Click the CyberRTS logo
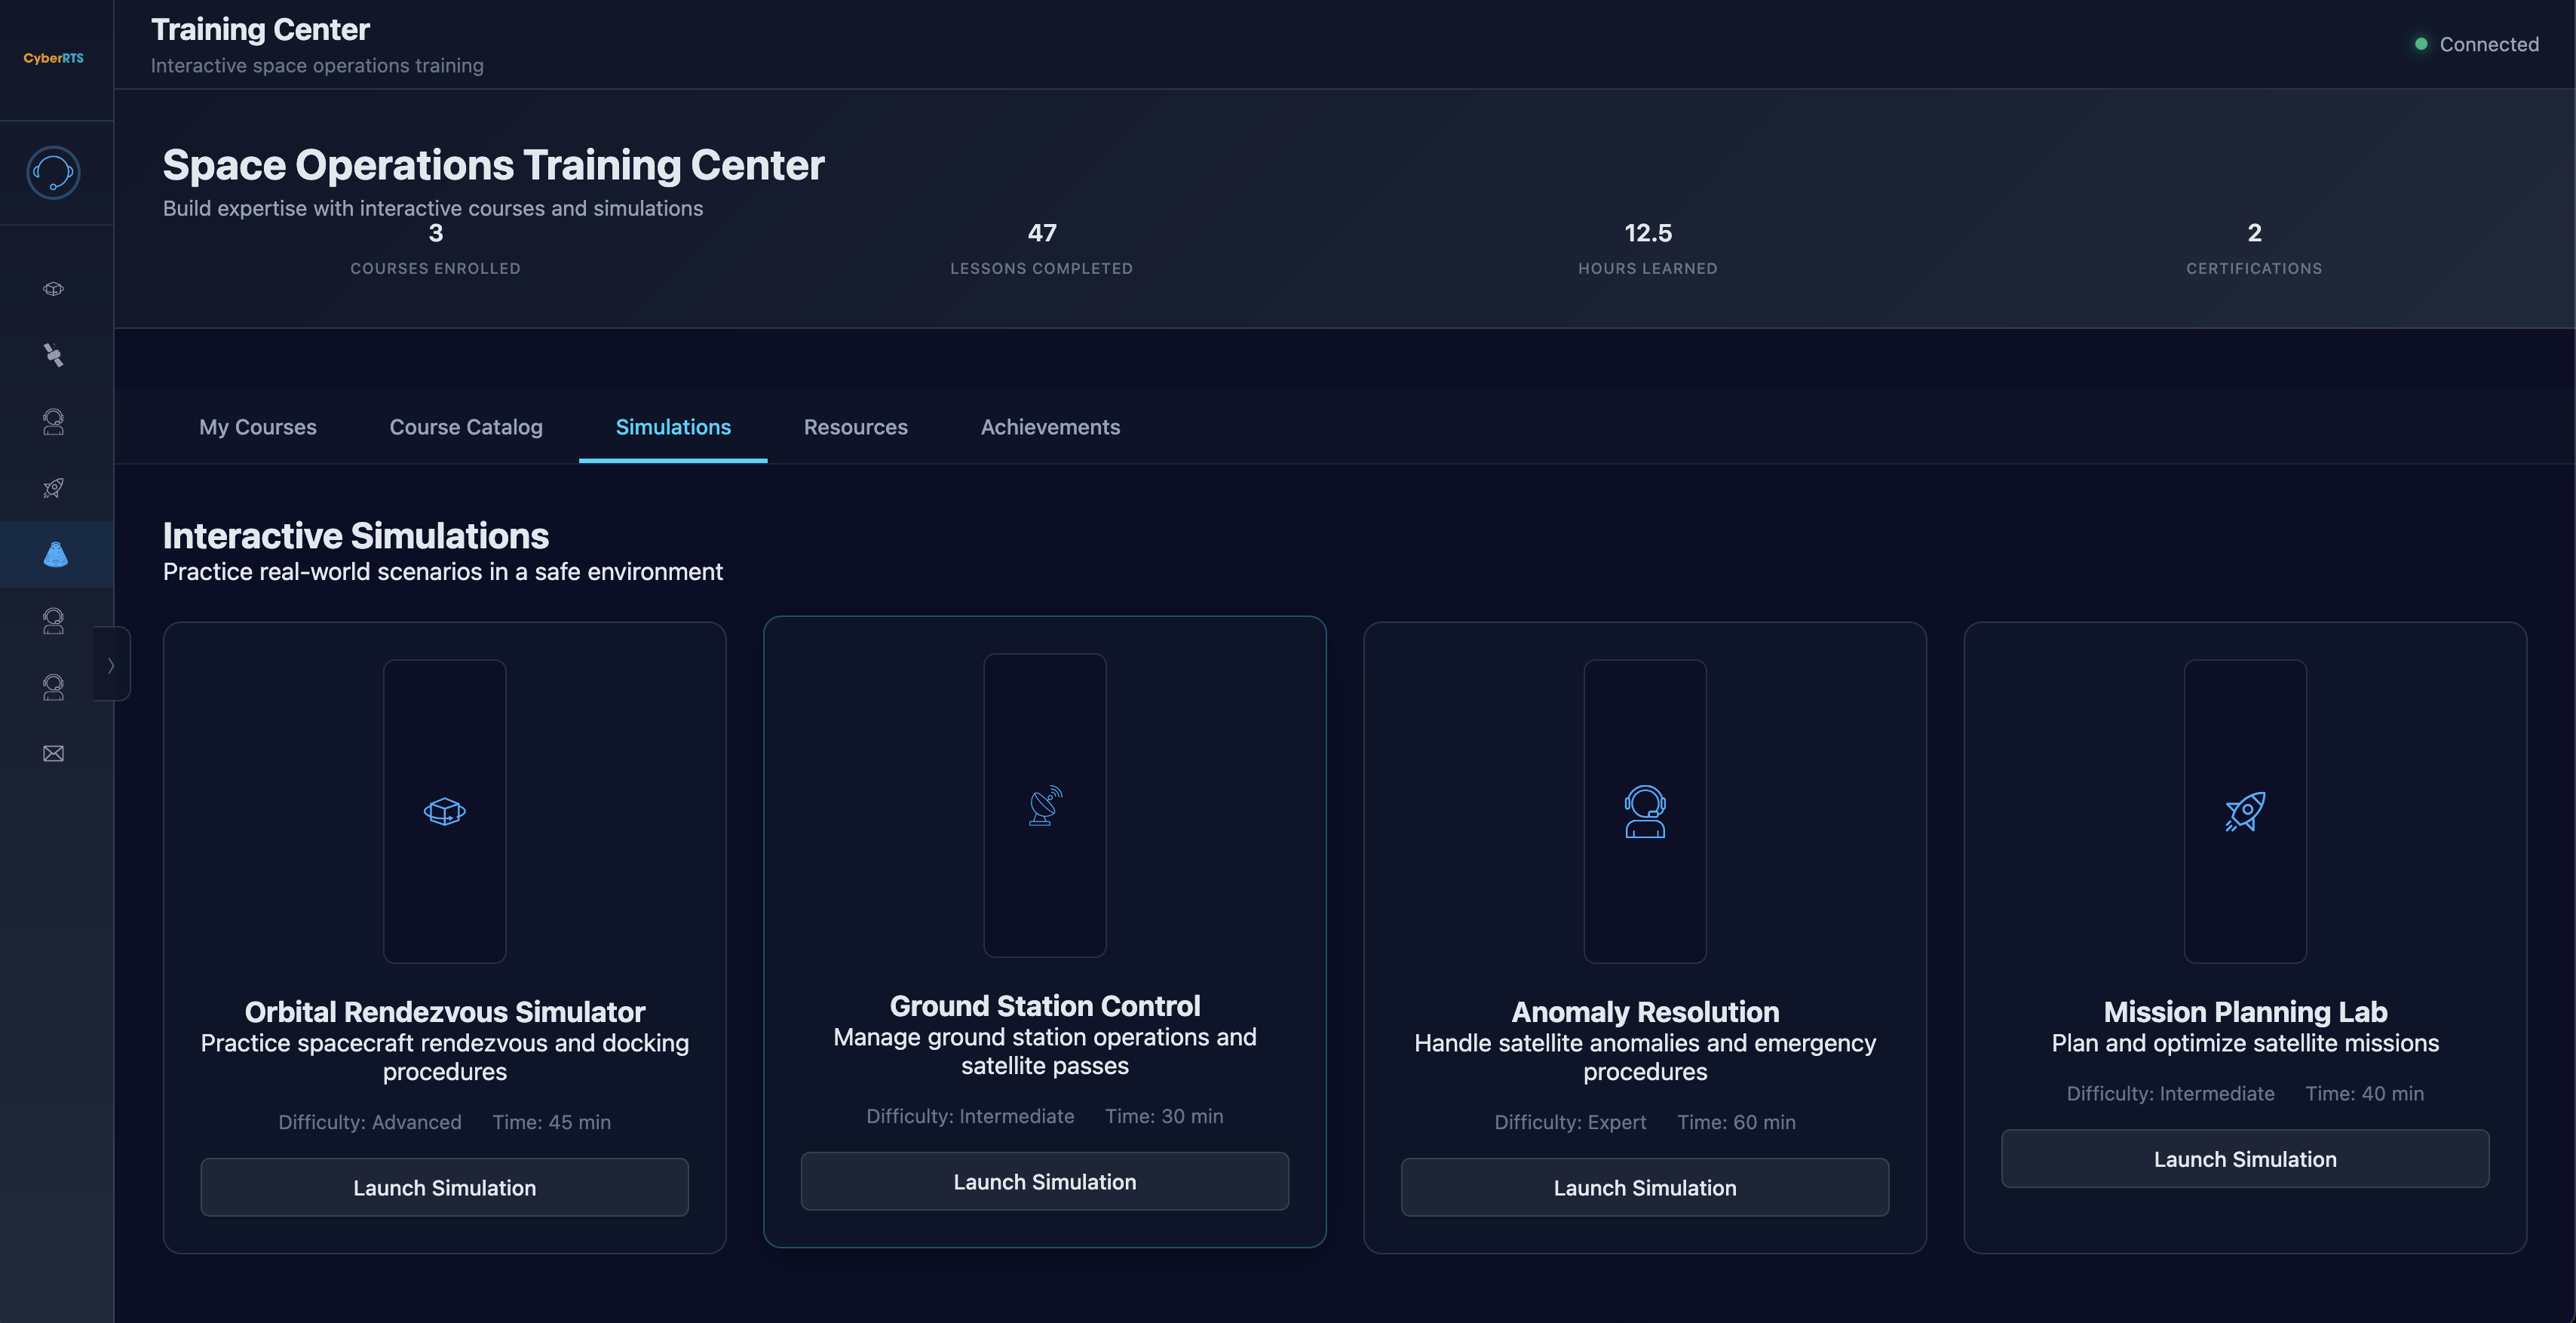2576x1323 pixels. point(53,58)
